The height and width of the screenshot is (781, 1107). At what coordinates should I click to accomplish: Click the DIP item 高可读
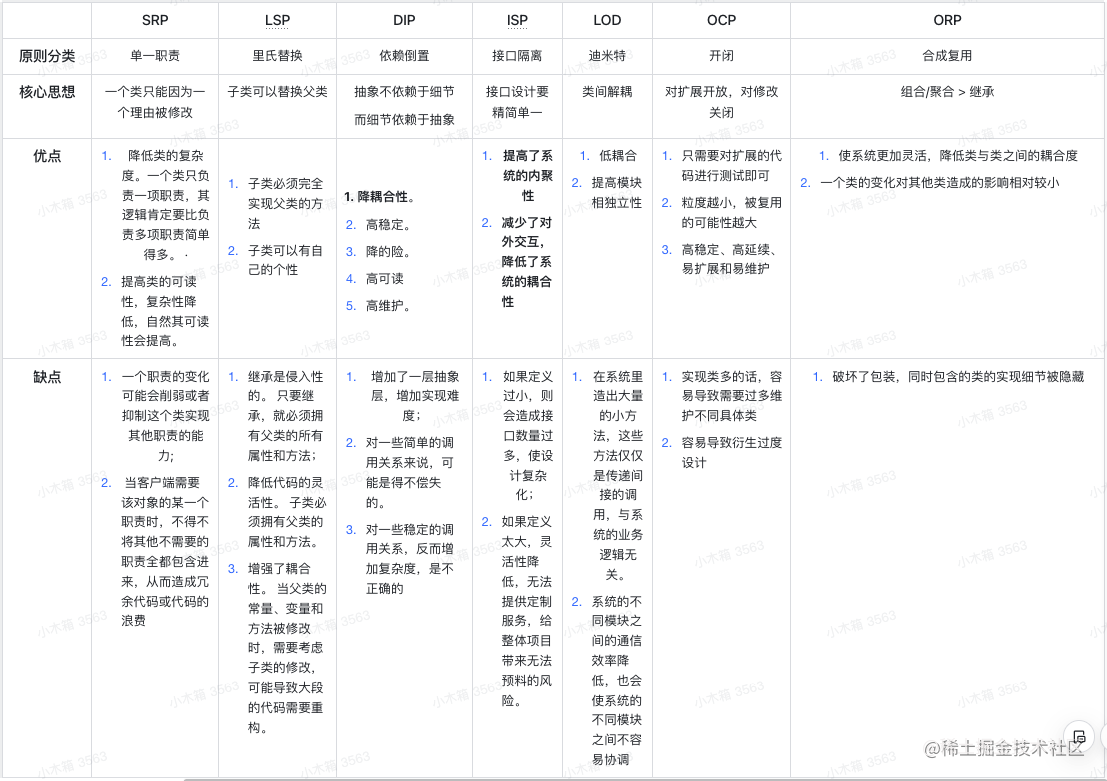(x=384, y=279)
